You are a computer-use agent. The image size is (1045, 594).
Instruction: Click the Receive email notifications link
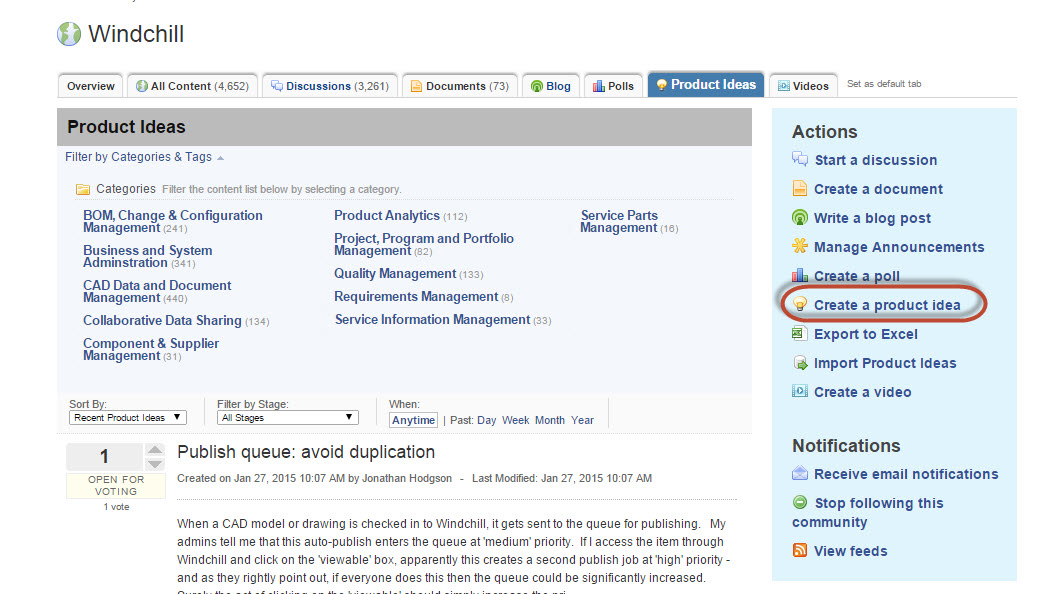(x=906, y=474)
